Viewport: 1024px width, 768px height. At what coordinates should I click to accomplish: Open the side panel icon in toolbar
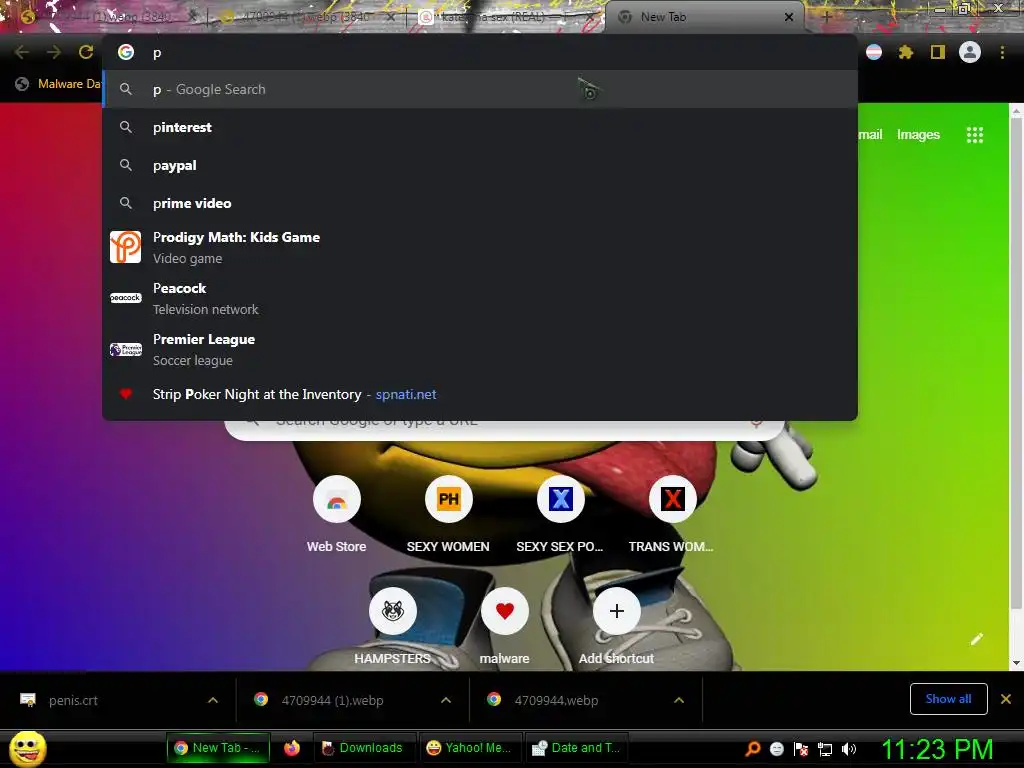pyautogui.click(x=938, y=52)
